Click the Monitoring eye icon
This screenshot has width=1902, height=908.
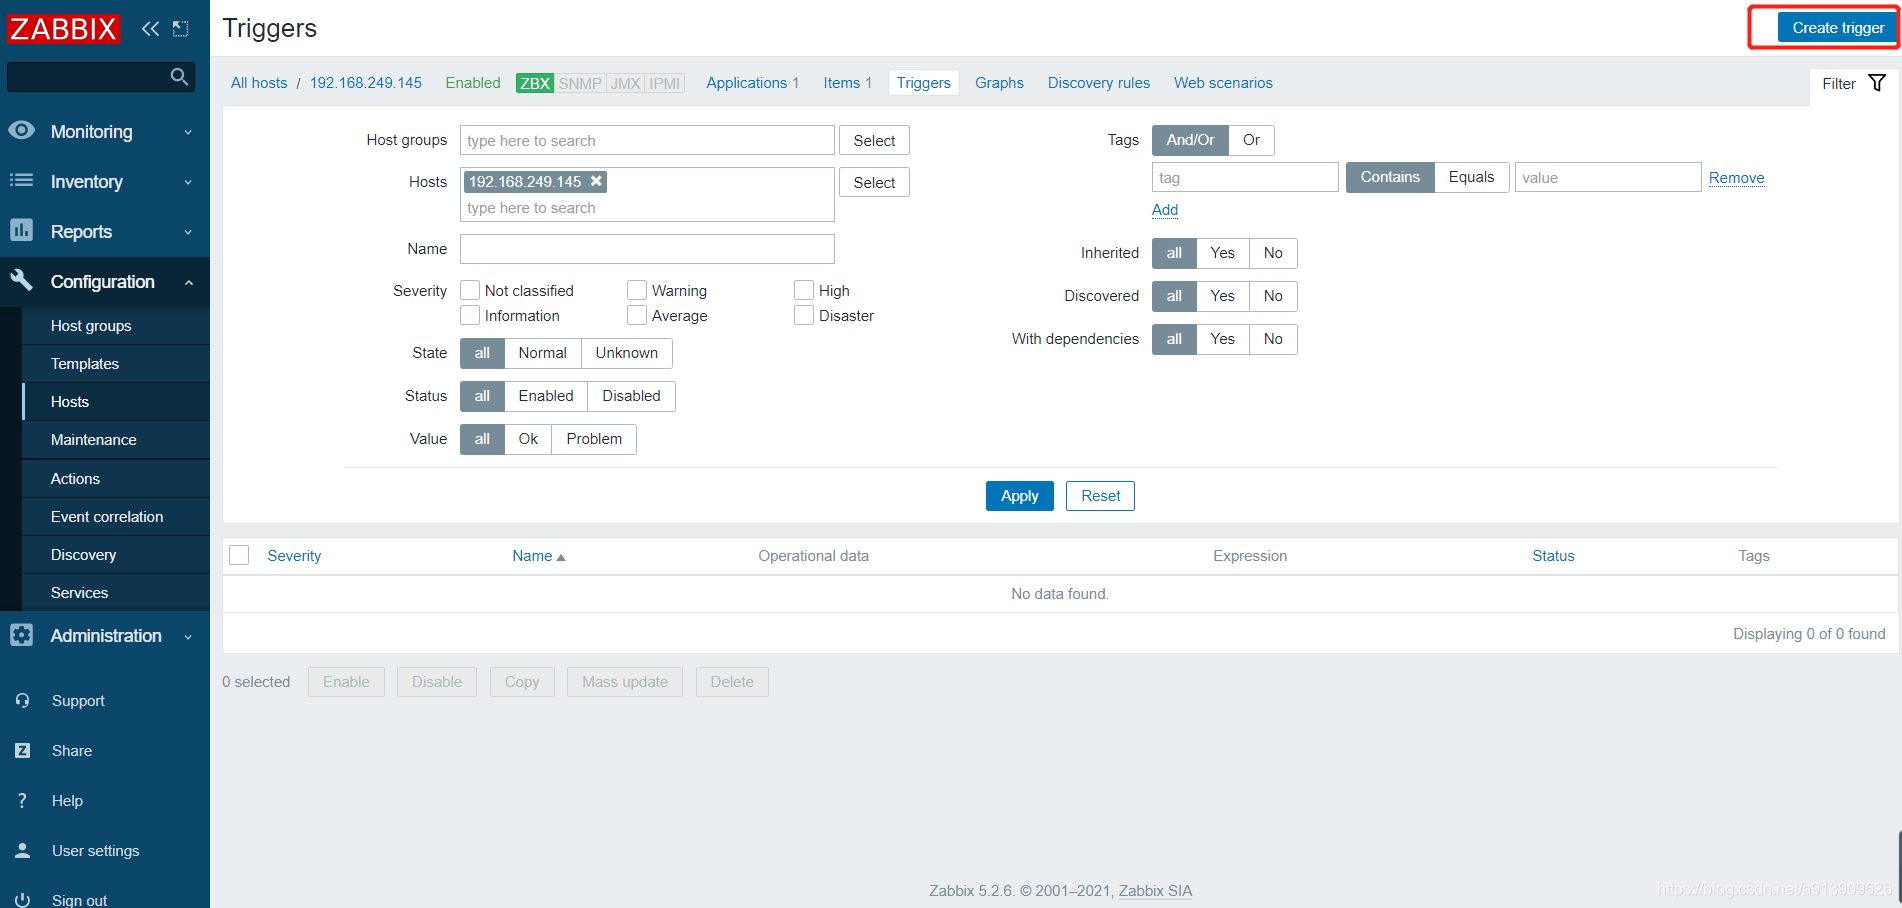tap(21, 131)
